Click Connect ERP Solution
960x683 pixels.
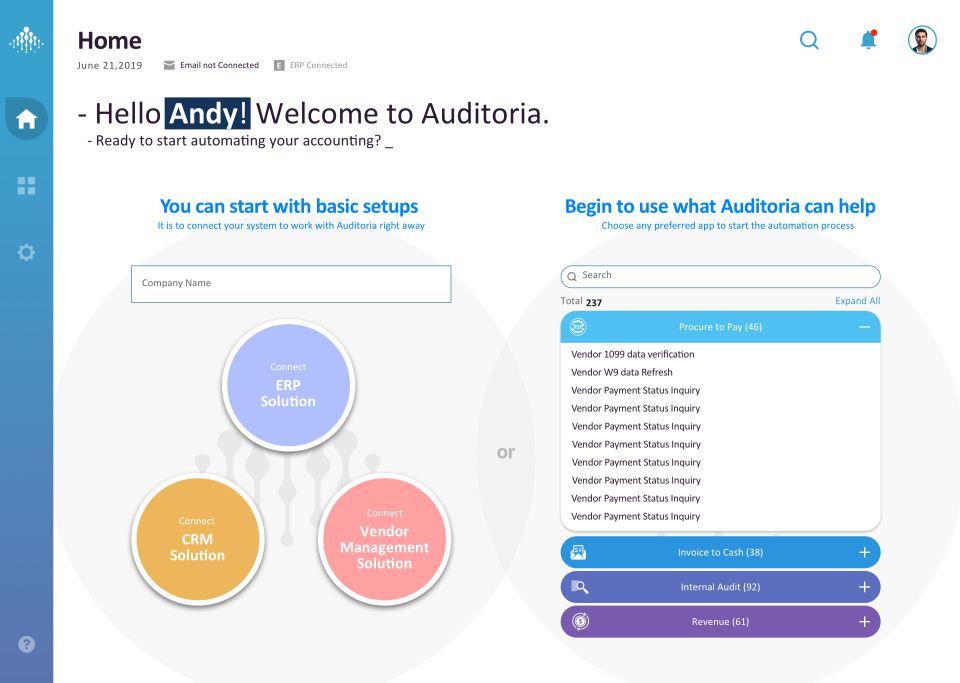288,385
